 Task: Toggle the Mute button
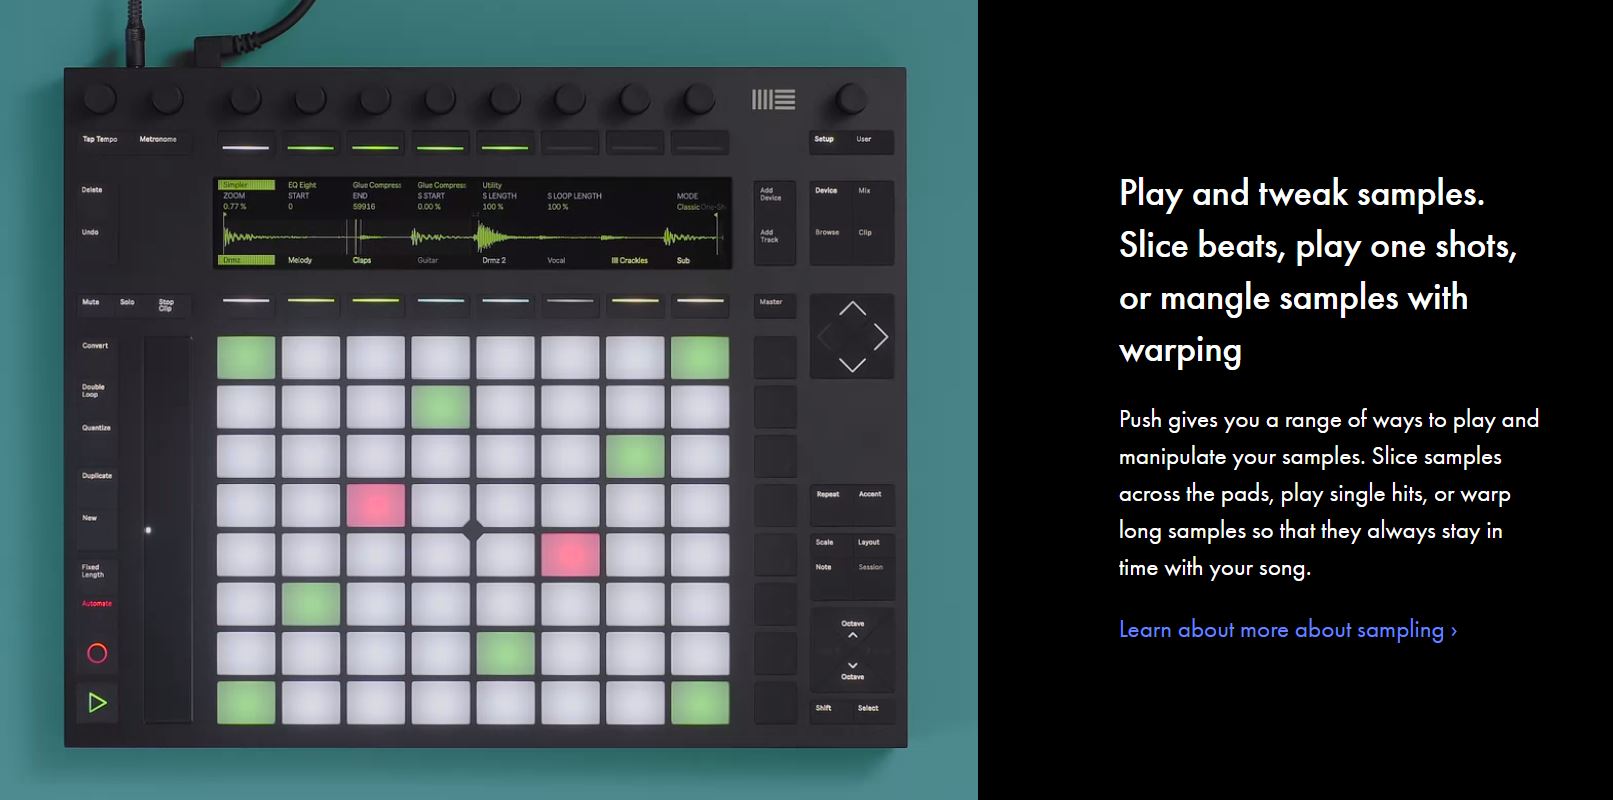click(90, 302)
